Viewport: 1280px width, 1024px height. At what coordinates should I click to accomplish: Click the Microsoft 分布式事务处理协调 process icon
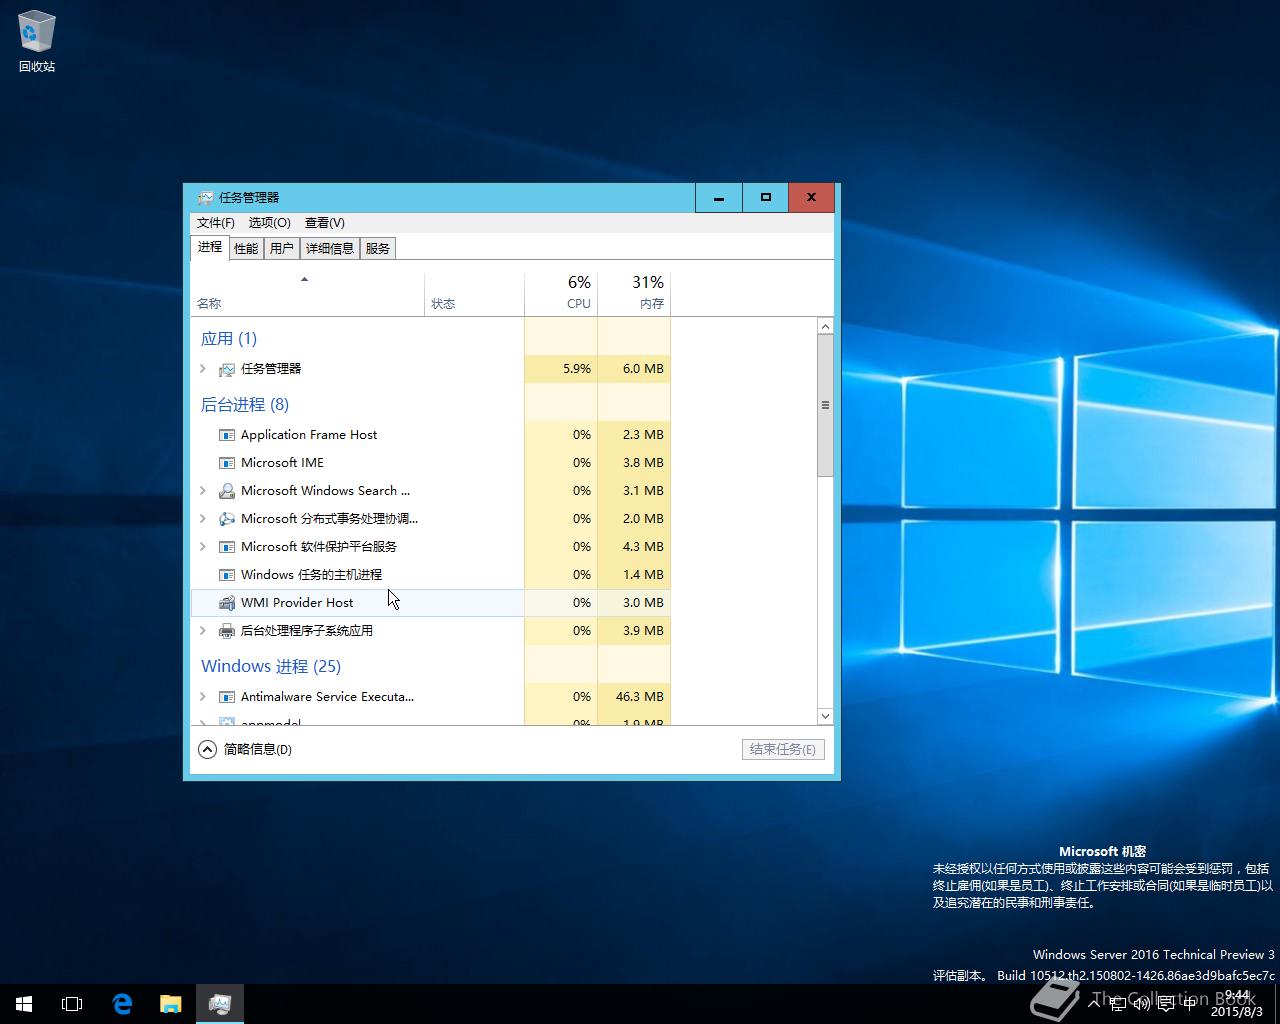point(227,519)
